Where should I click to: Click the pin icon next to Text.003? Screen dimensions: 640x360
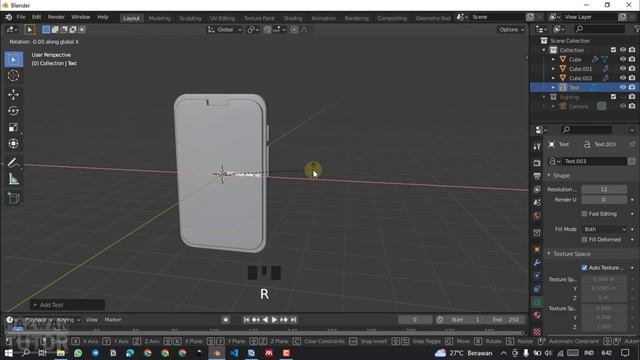(632, 144)
